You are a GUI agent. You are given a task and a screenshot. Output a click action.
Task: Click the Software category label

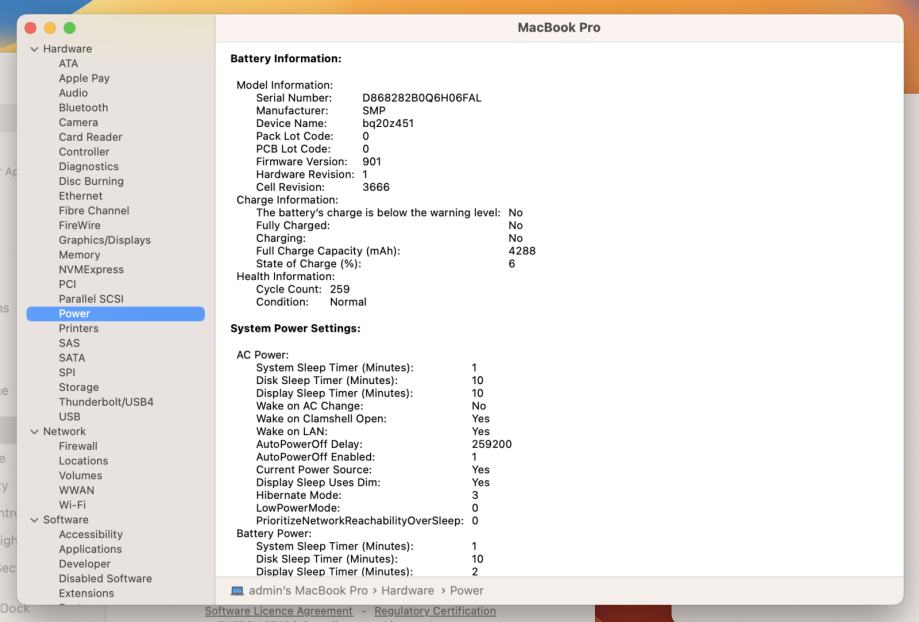[66, 519]
